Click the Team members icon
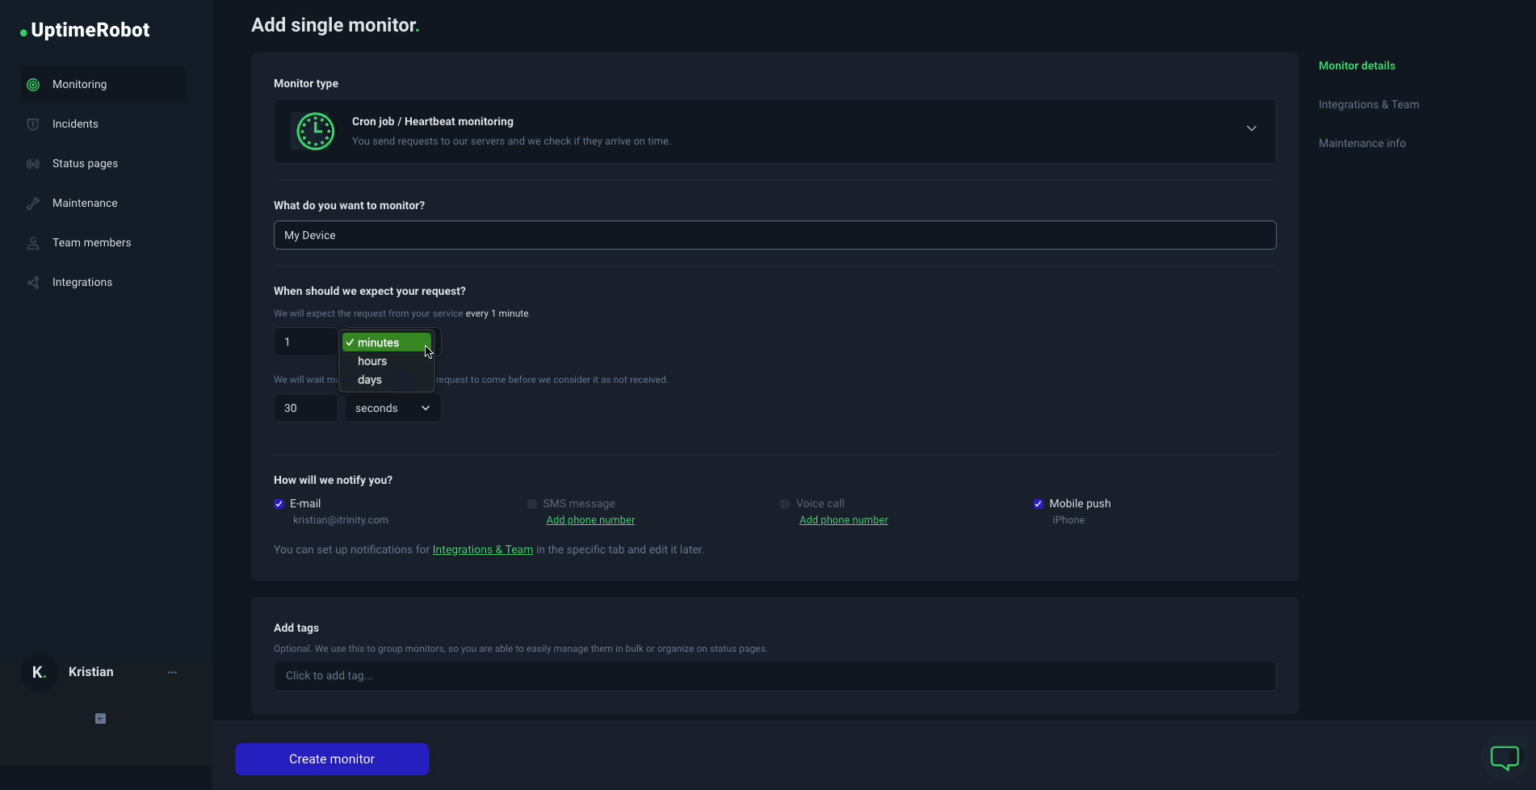This screenshot has width=1536, height=790. (33, 242)
